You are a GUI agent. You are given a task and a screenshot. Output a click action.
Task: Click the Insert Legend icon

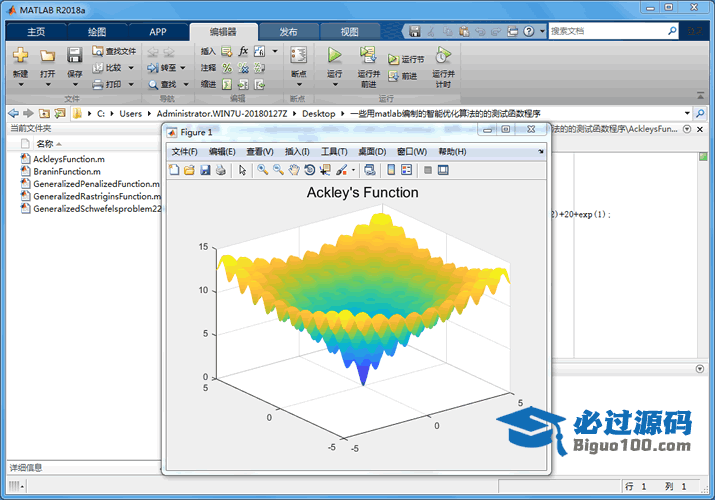coord(406,170)
